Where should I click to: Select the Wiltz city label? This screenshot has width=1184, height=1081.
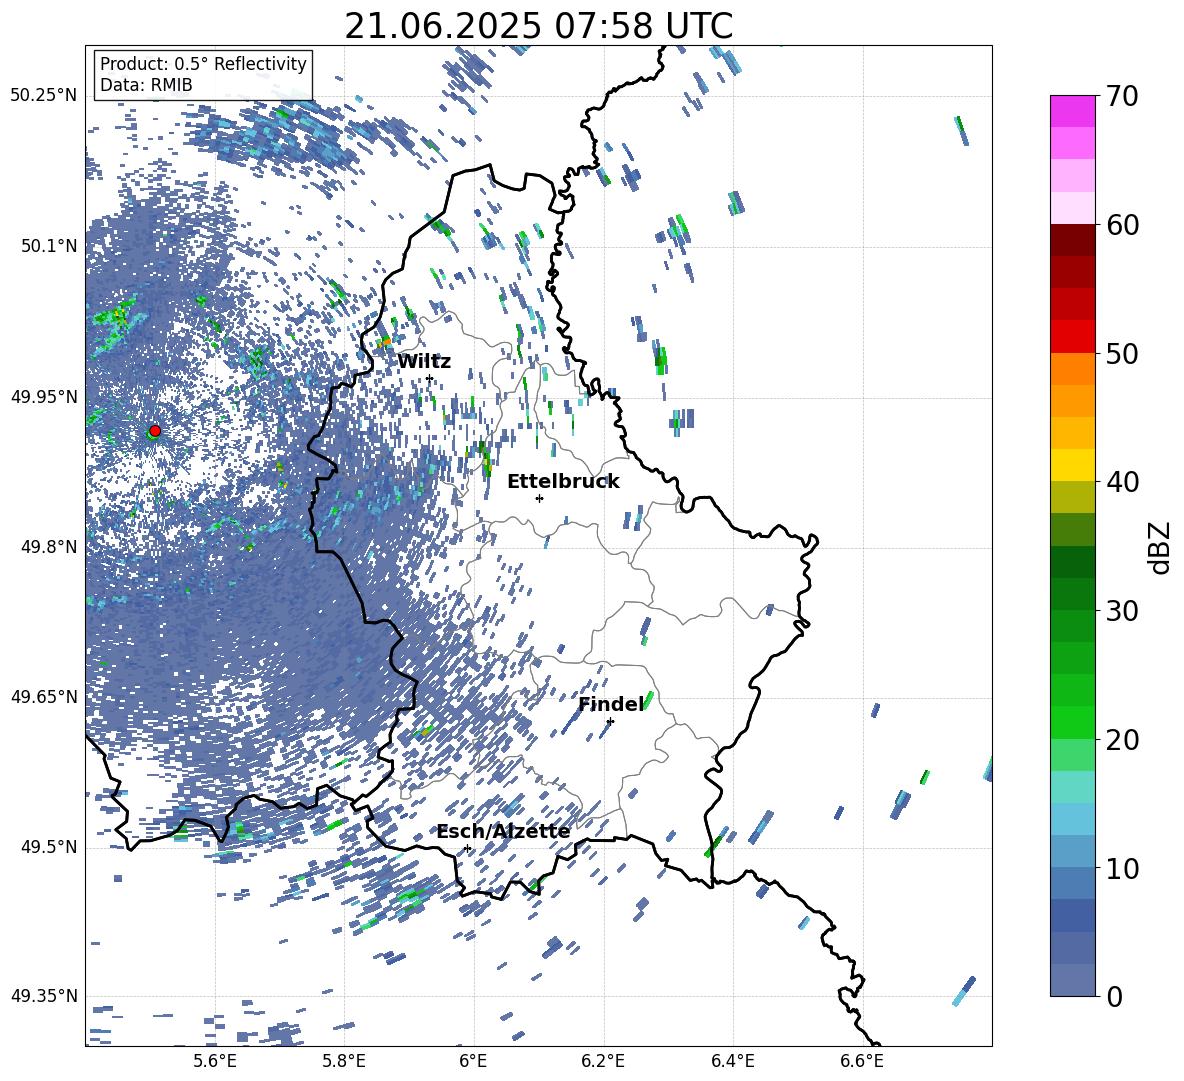click(424, 362)
